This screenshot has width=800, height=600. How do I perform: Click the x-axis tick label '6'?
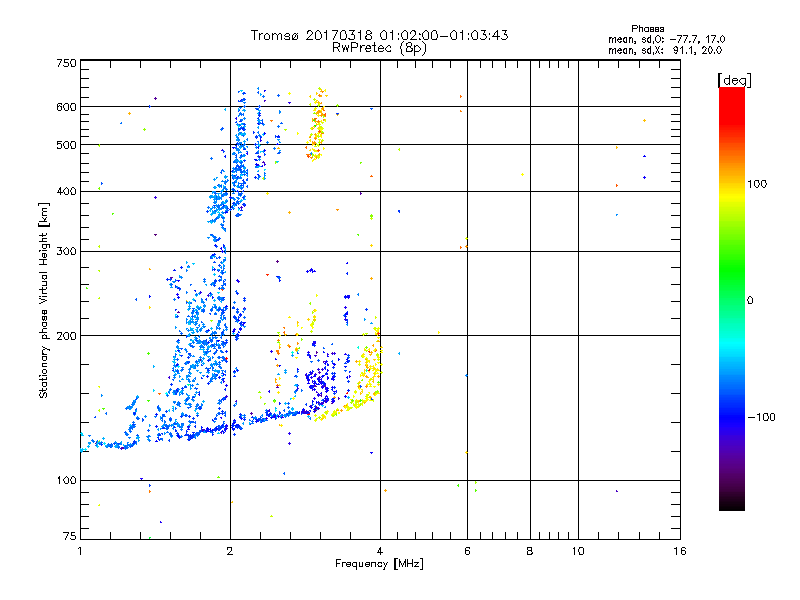[x=467, y=551]
